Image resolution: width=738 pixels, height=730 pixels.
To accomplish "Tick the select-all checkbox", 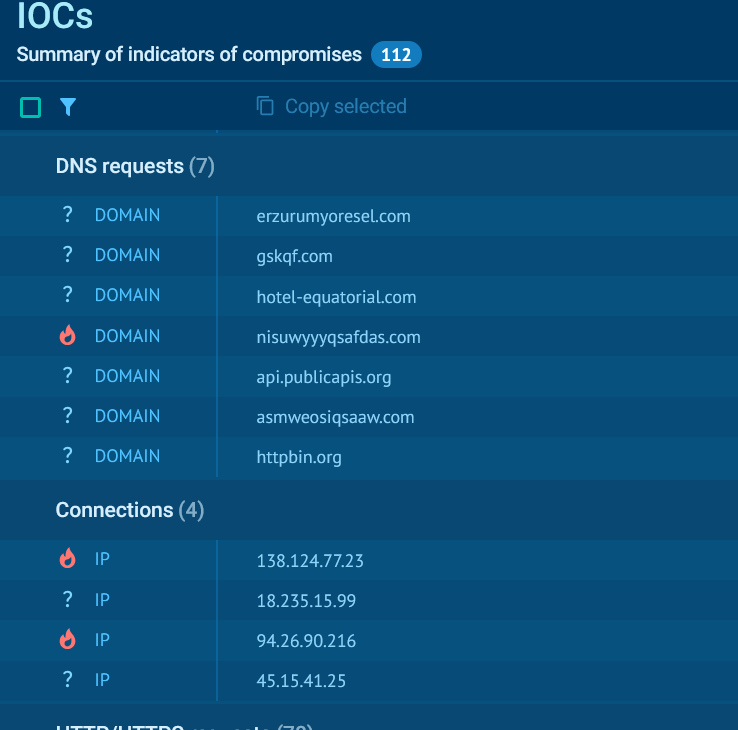I will (x=31, y=107).
